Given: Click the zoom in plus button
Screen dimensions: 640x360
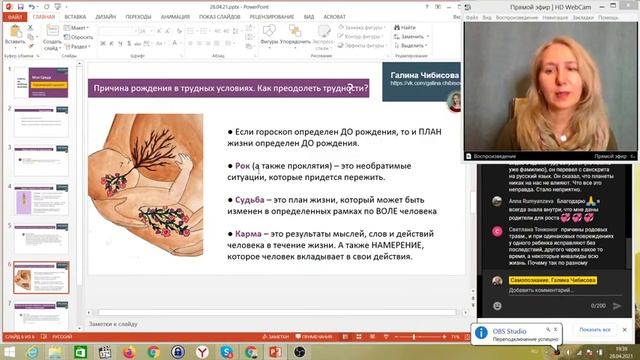Looking at the screenshot, I should (444, 337).
